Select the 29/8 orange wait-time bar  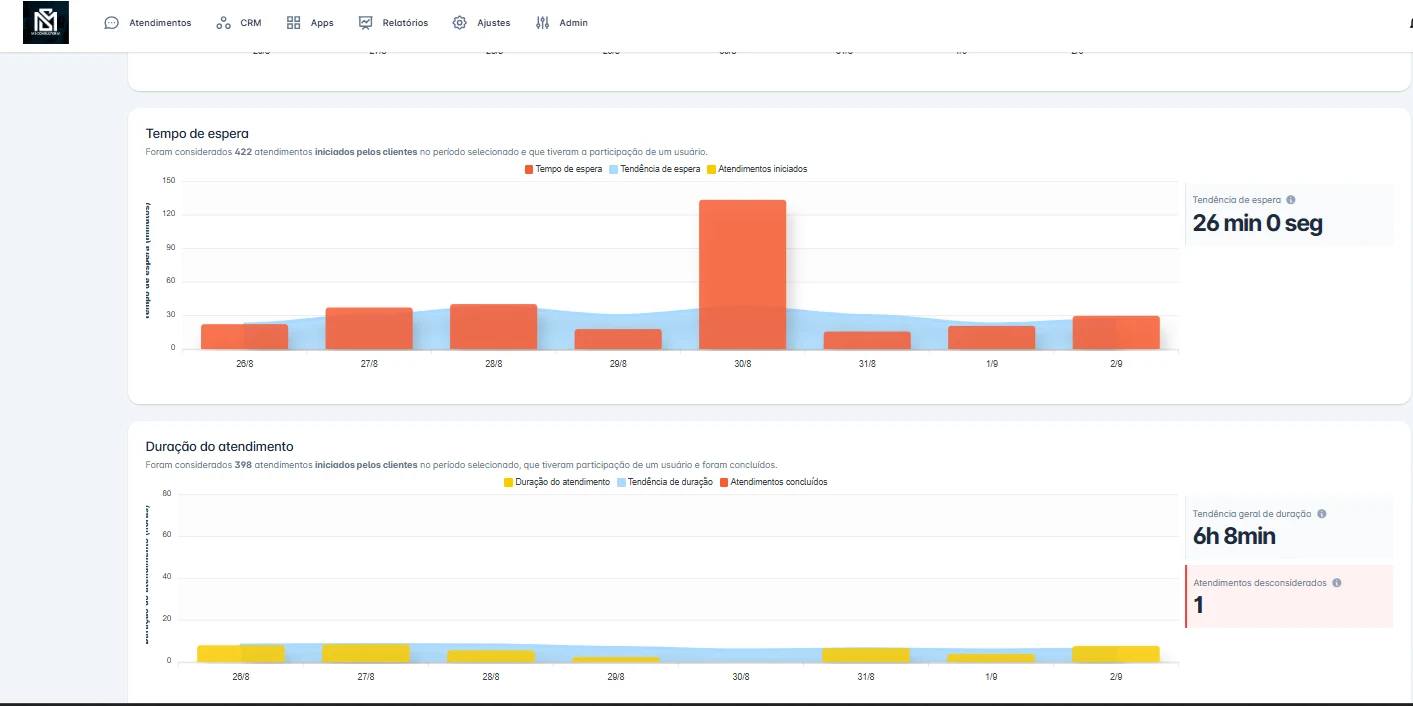pos(618,339)
